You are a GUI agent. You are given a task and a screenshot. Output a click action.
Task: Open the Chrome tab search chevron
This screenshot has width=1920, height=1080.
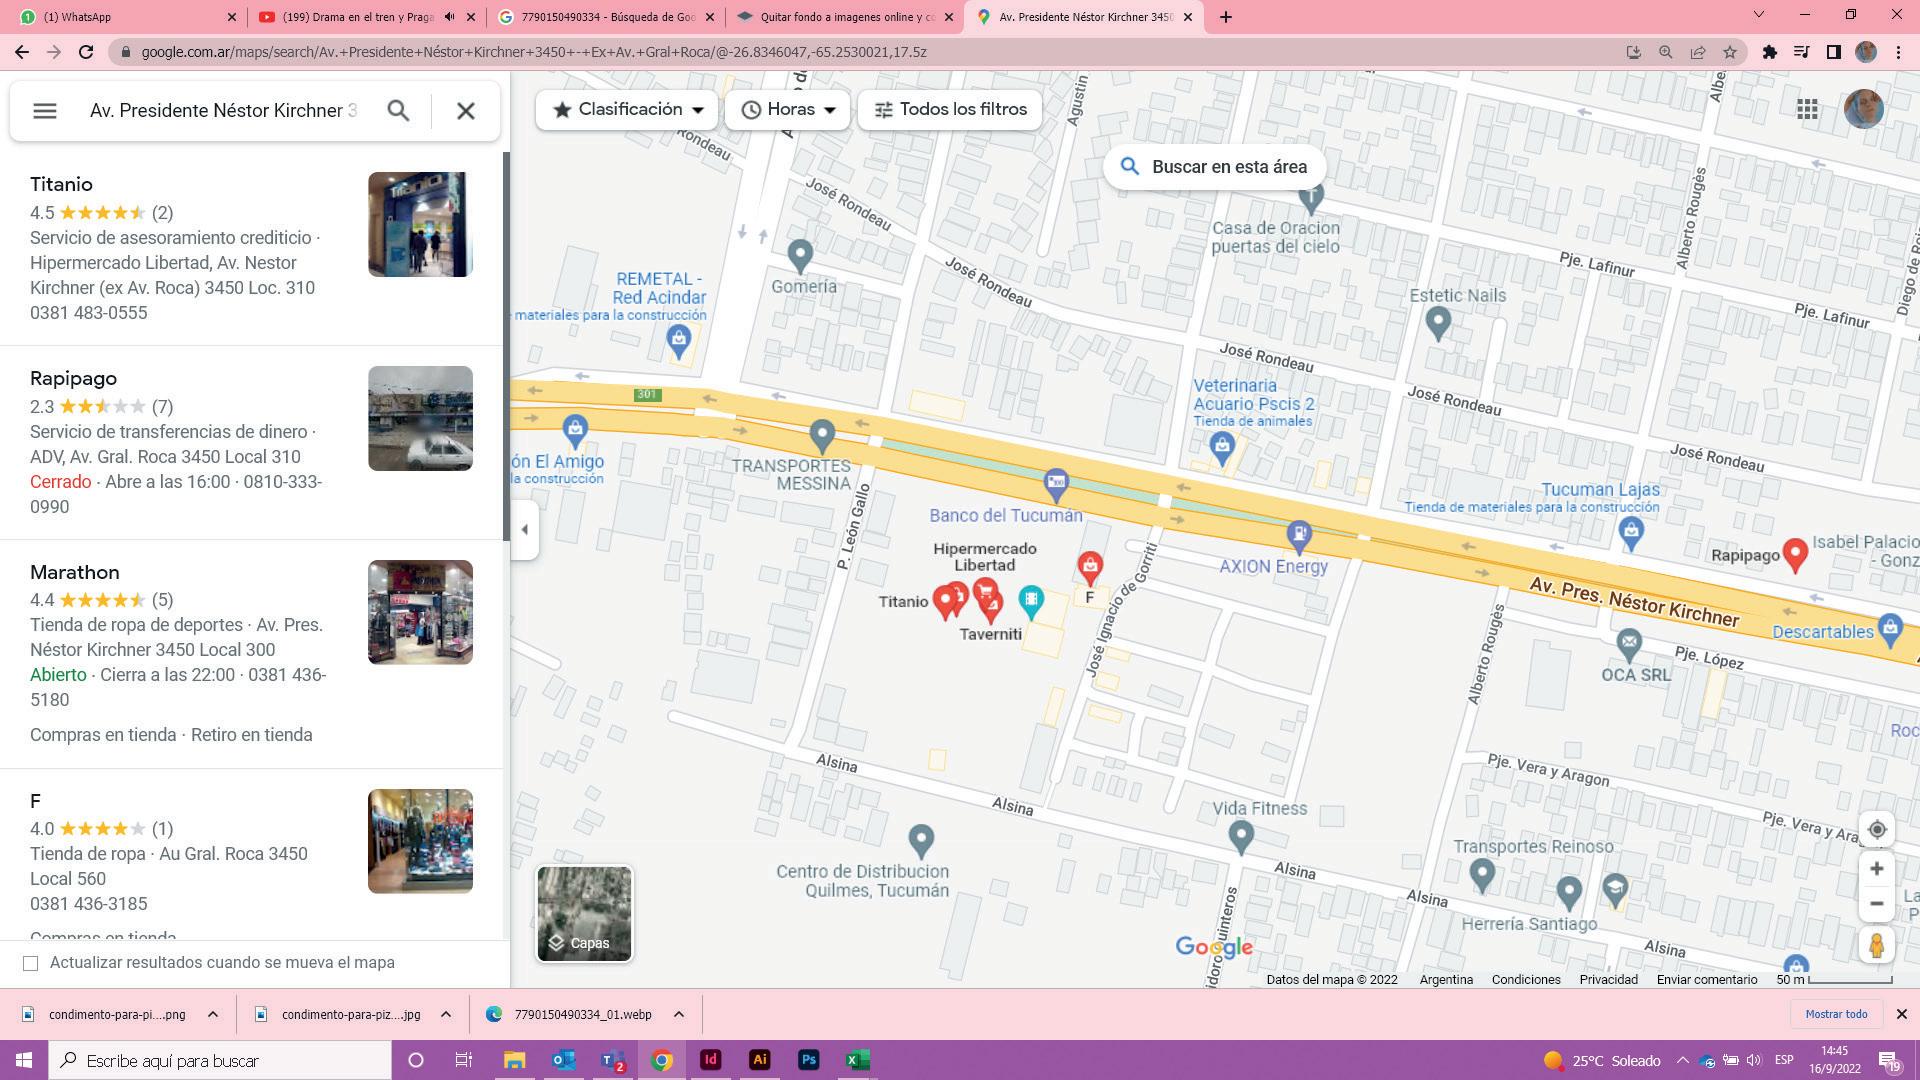click(x=1759, y=15)
